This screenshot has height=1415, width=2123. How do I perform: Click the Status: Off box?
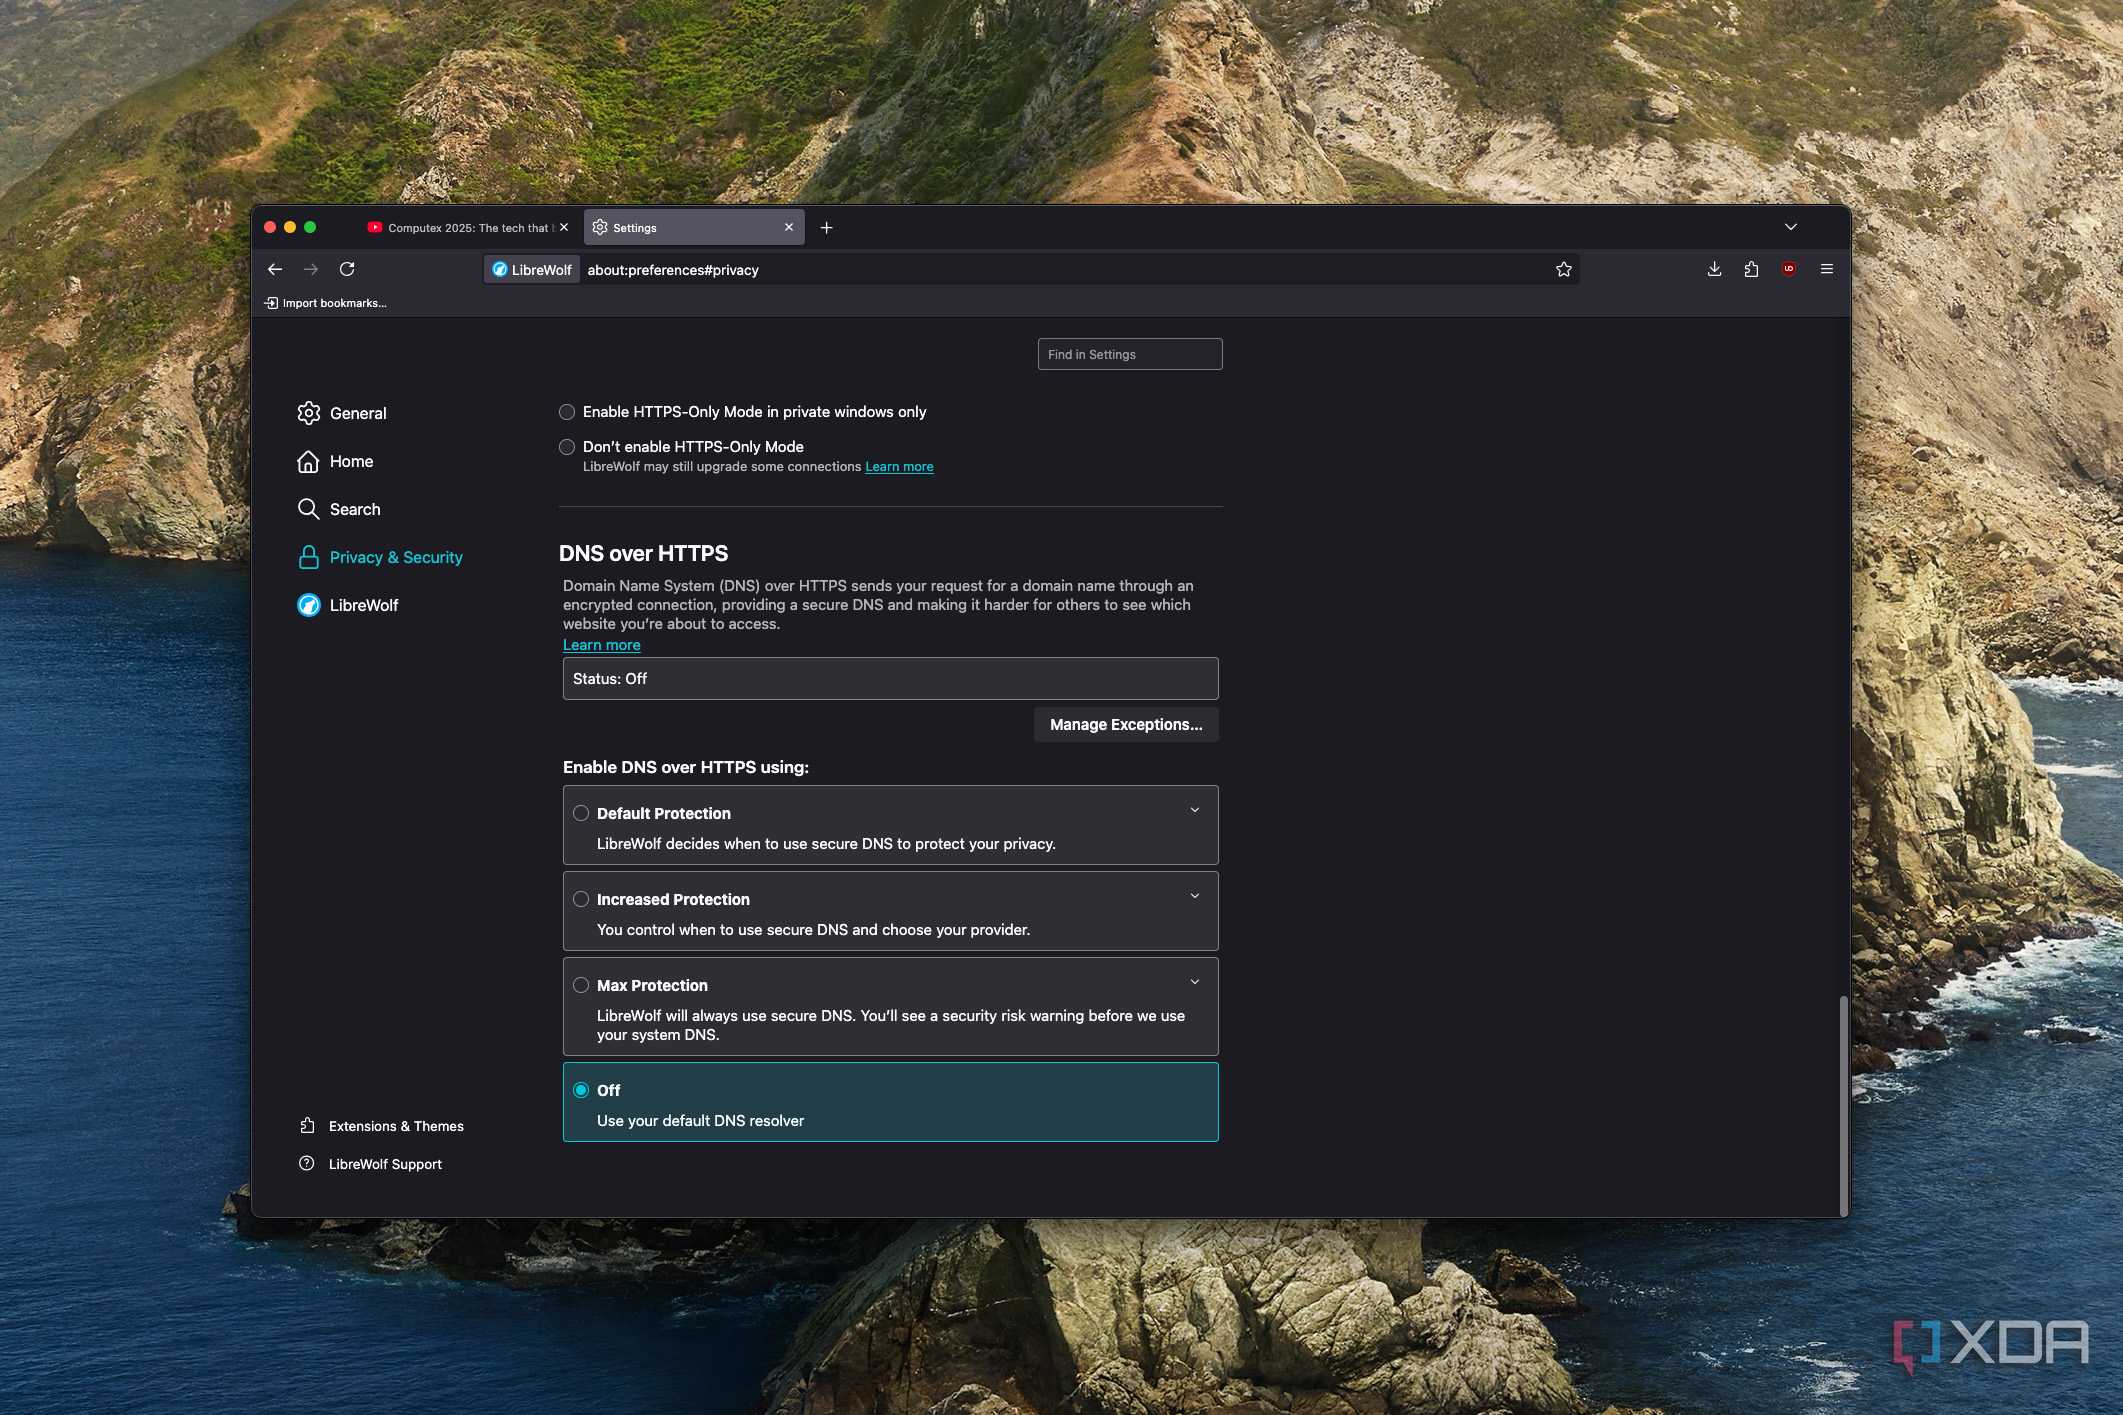pos(891,679)
